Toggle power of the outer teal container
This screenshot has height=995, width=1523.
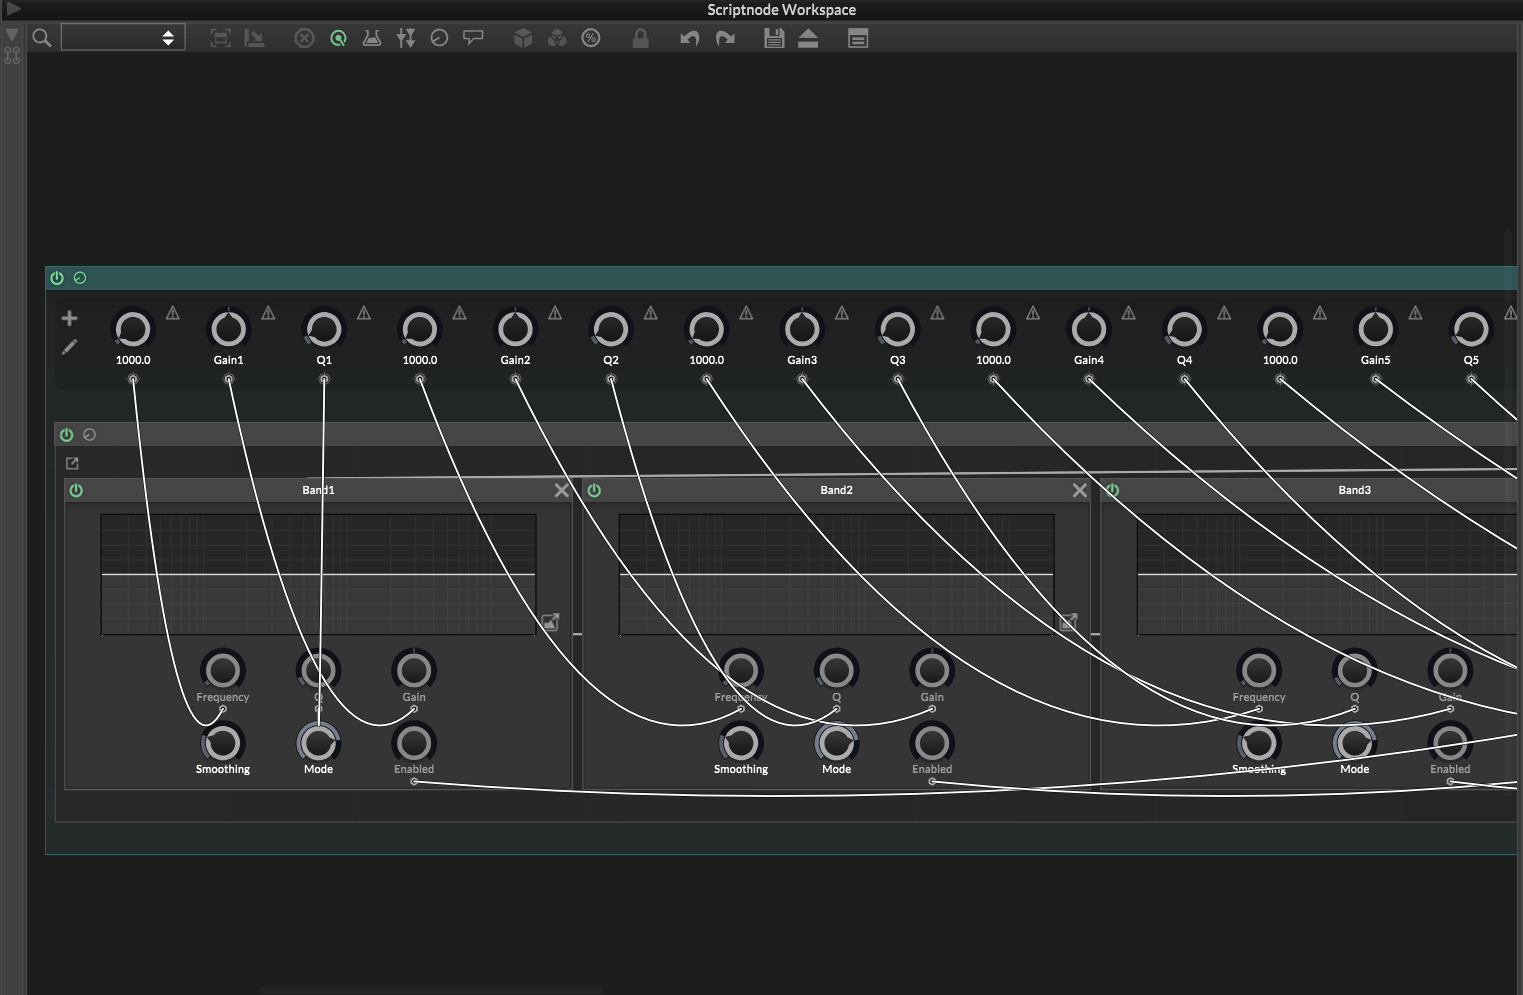[57, 278]
